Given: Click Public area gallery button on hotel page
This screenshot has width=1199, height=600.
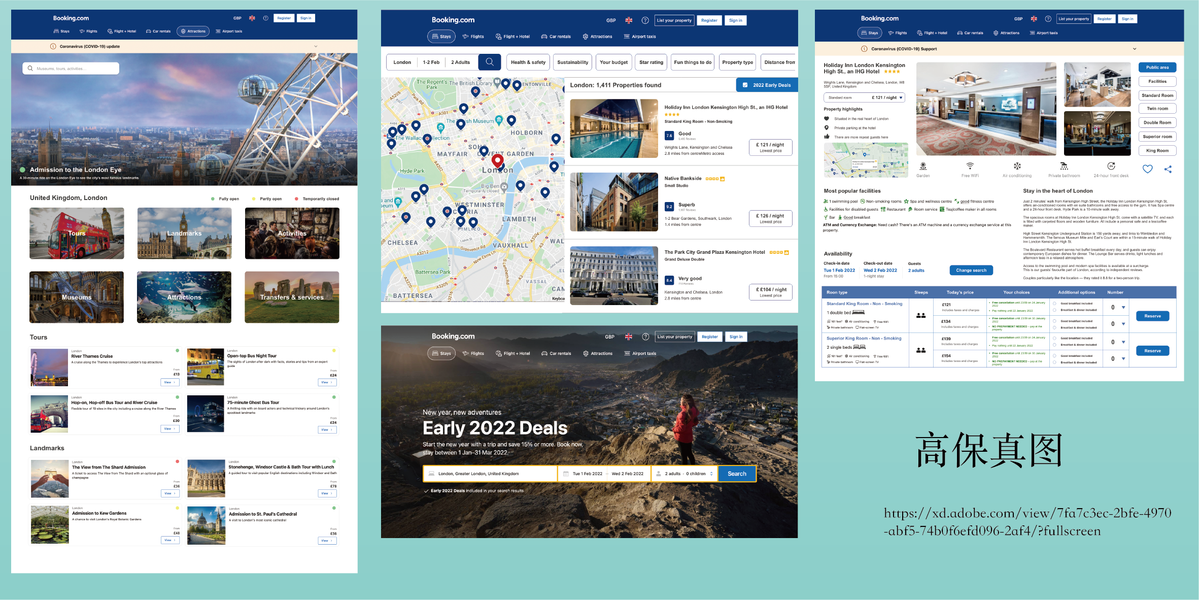Looking at the screenshot, I should coord(1157,67).
